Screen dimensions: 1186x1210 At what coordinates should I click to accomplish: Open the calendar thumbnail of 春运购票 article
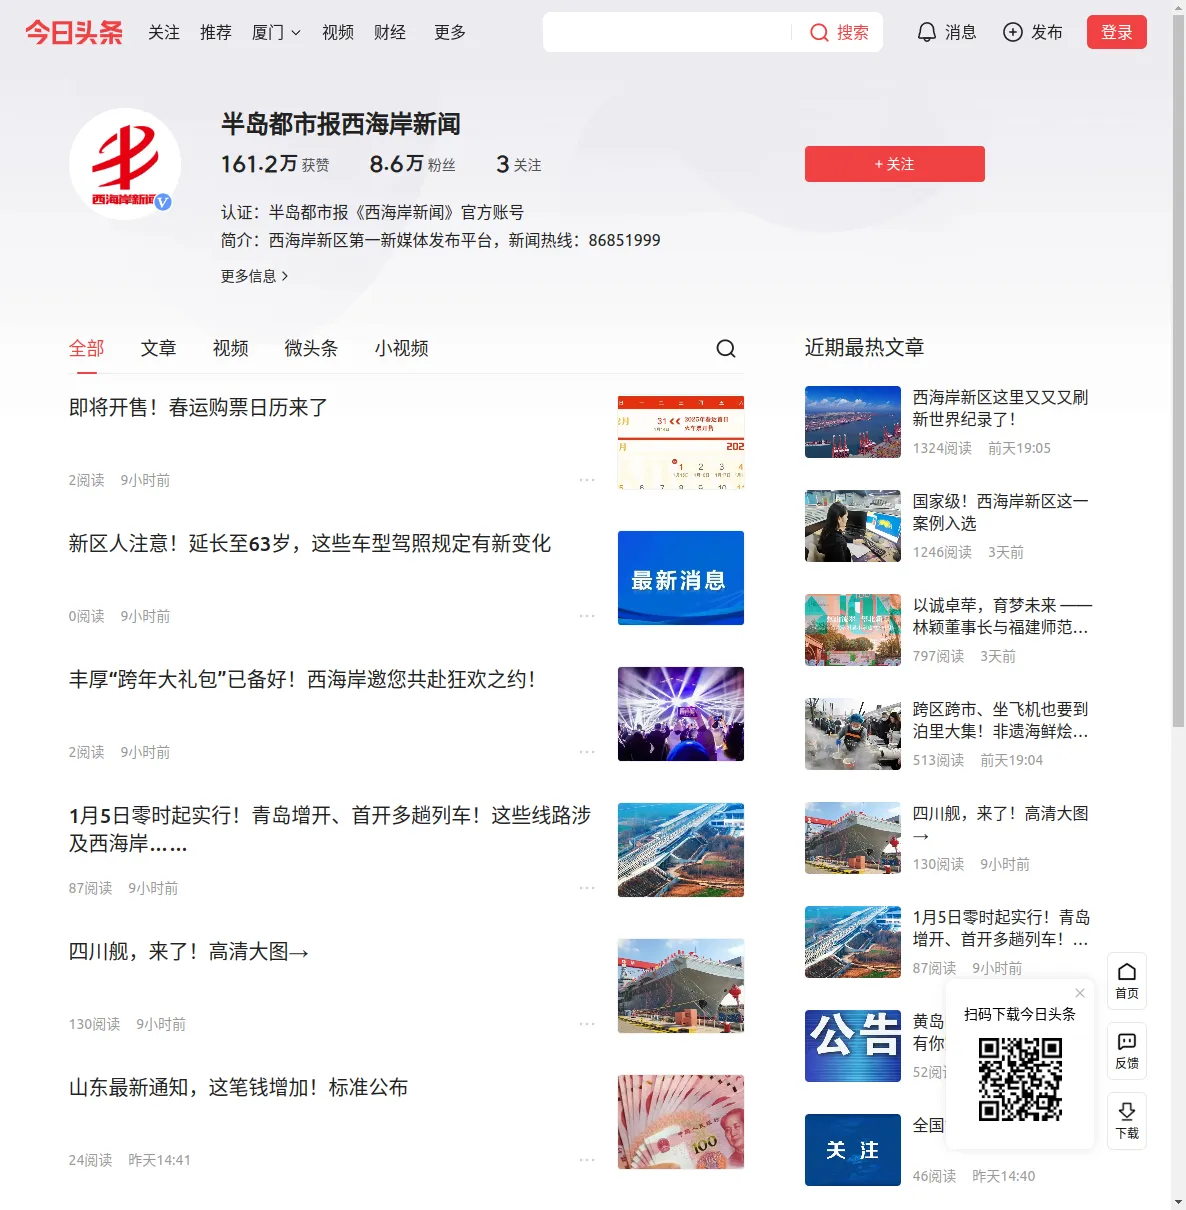click(681, 442)
